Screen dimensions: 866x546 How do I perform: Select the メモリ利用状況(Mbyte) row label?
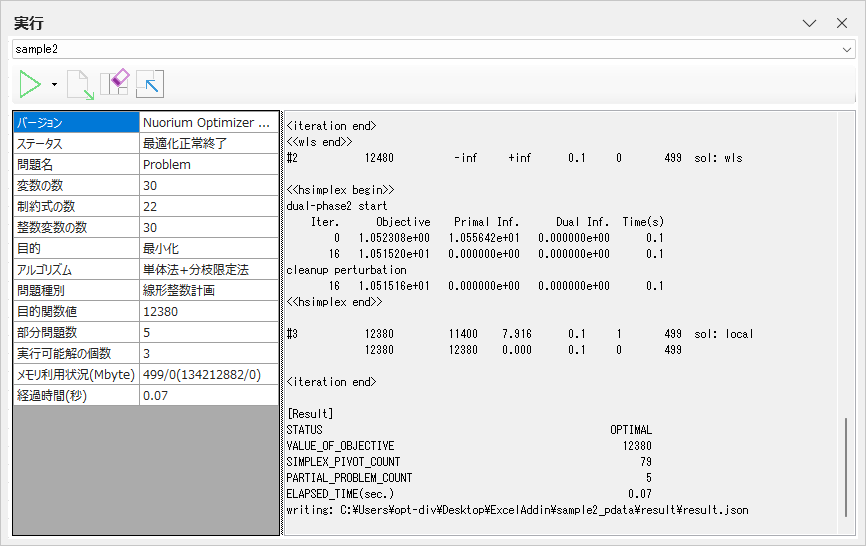click(x=76, y=374)
